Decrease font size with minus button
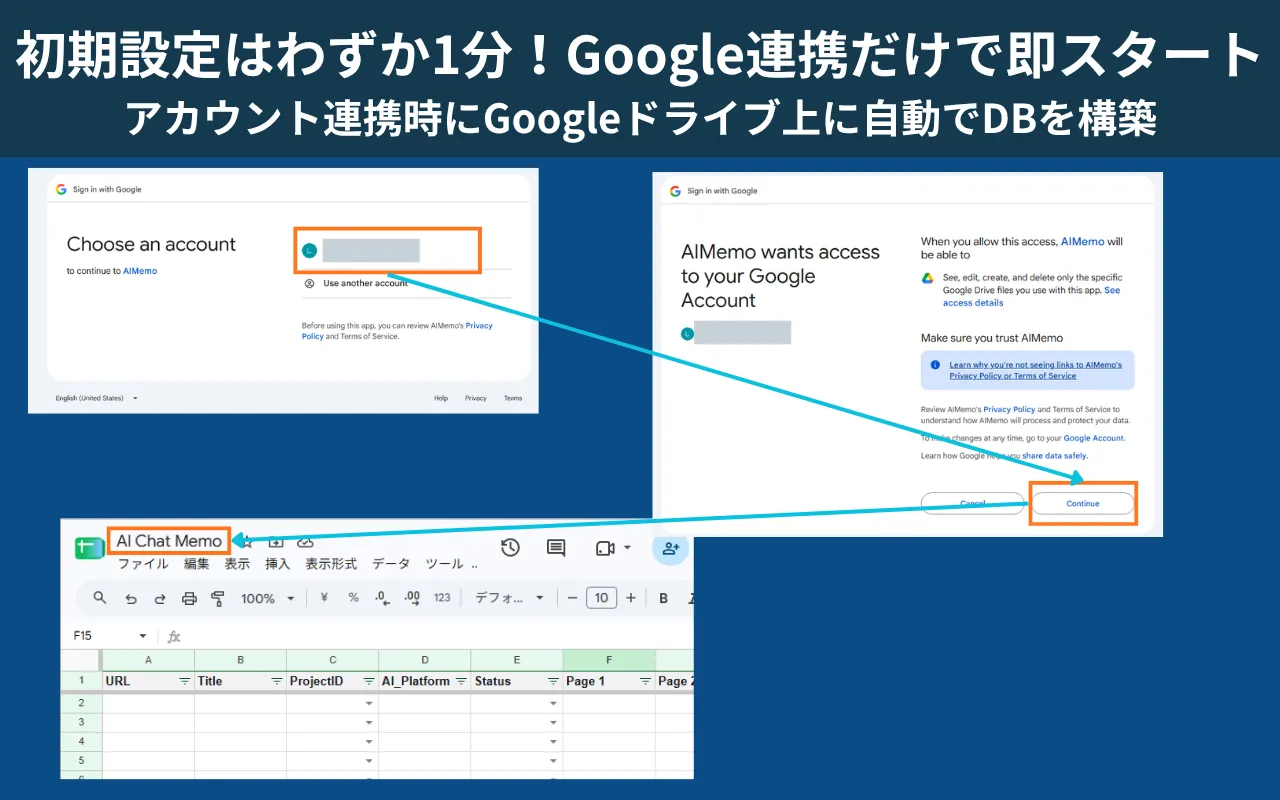Screen dimensions: 1280x800 click(x=573, y=598)
